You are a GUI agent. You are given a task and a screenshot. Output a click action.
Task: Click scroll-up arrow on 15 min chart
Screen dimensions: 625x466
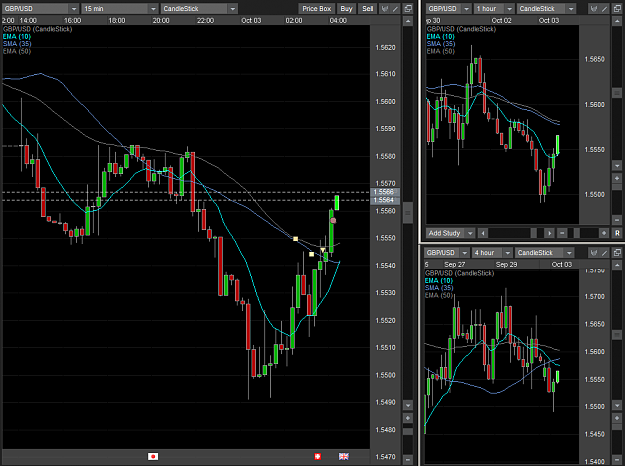tap(408, 21)
